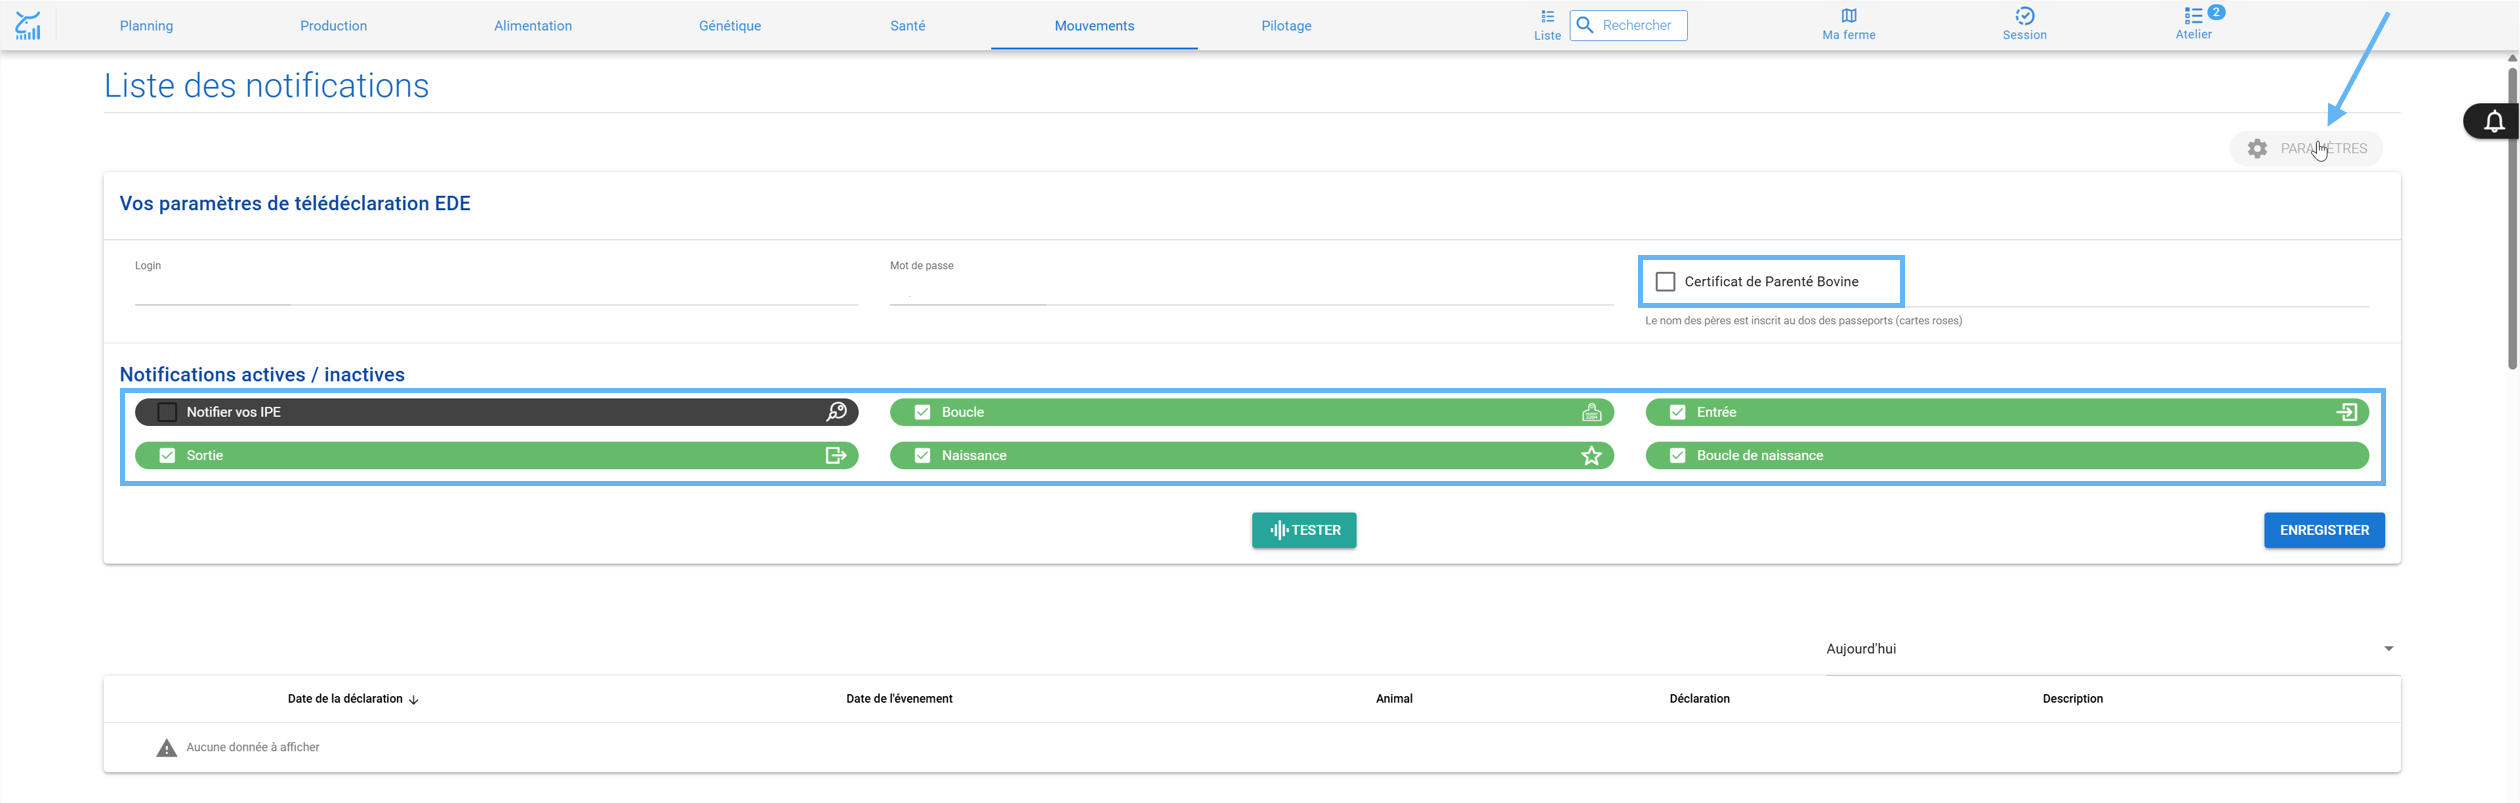Click the Naissance star icon

pyautogui.click(x=1591, y=456)
